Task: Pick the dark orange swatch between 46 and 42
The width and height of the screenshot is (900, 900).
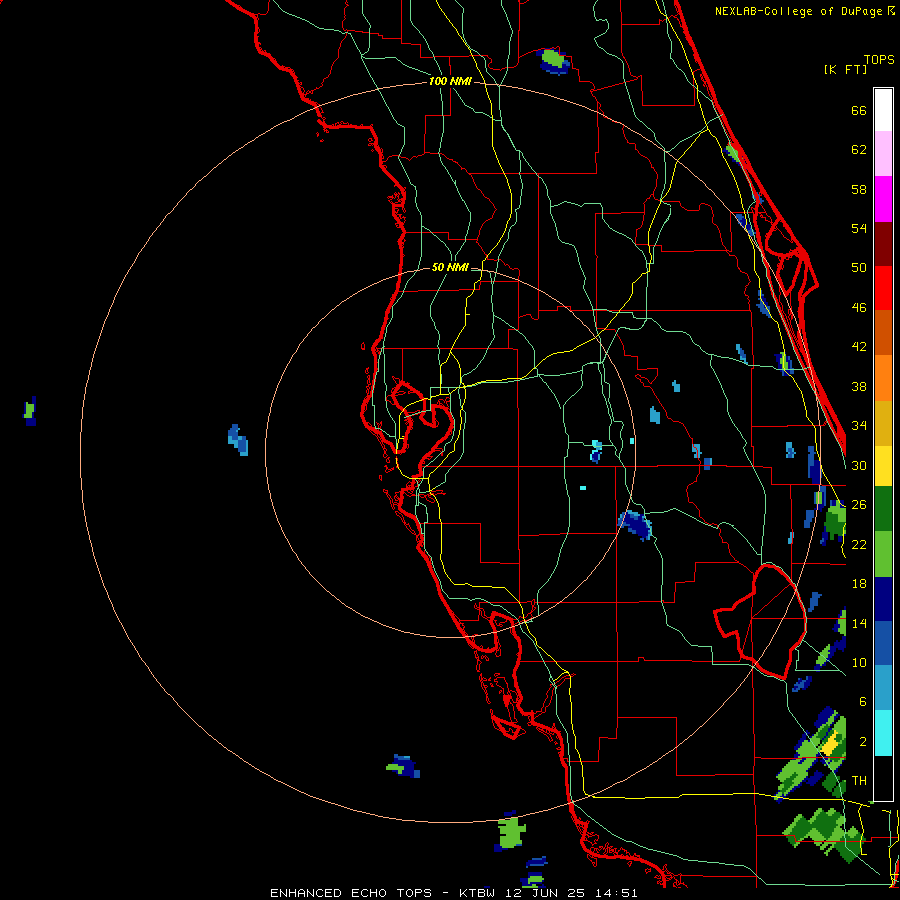Action: point(883,332)
